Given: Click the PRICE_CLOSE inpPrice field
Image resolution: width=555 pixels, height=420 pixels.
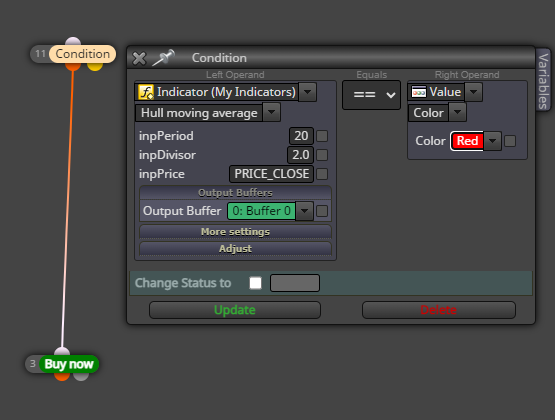Looking at the screenshot, I should (x=271, y=174).
